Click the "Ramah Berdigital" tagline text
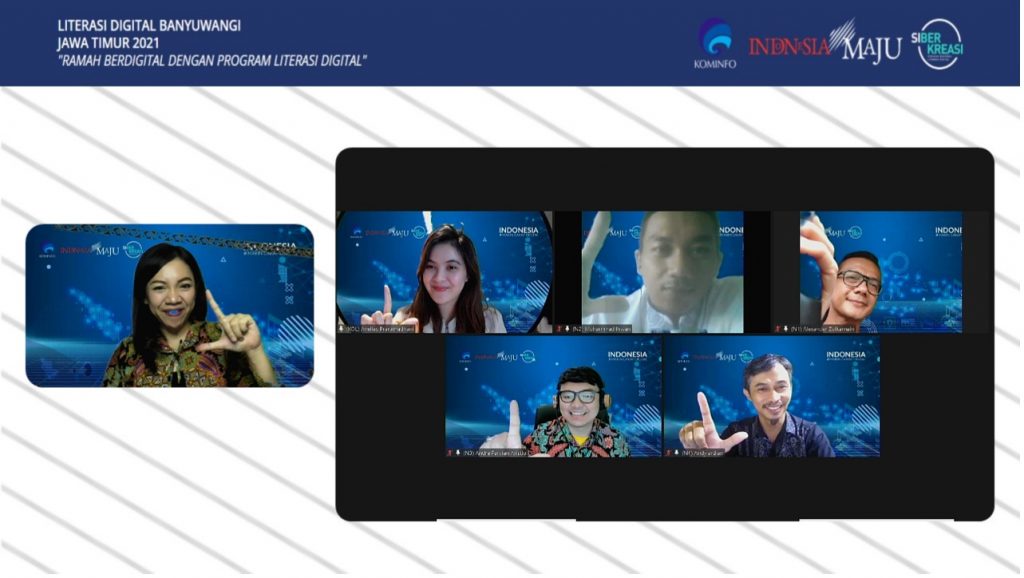This screenshot has height=578, width=1024. [212, 61]
